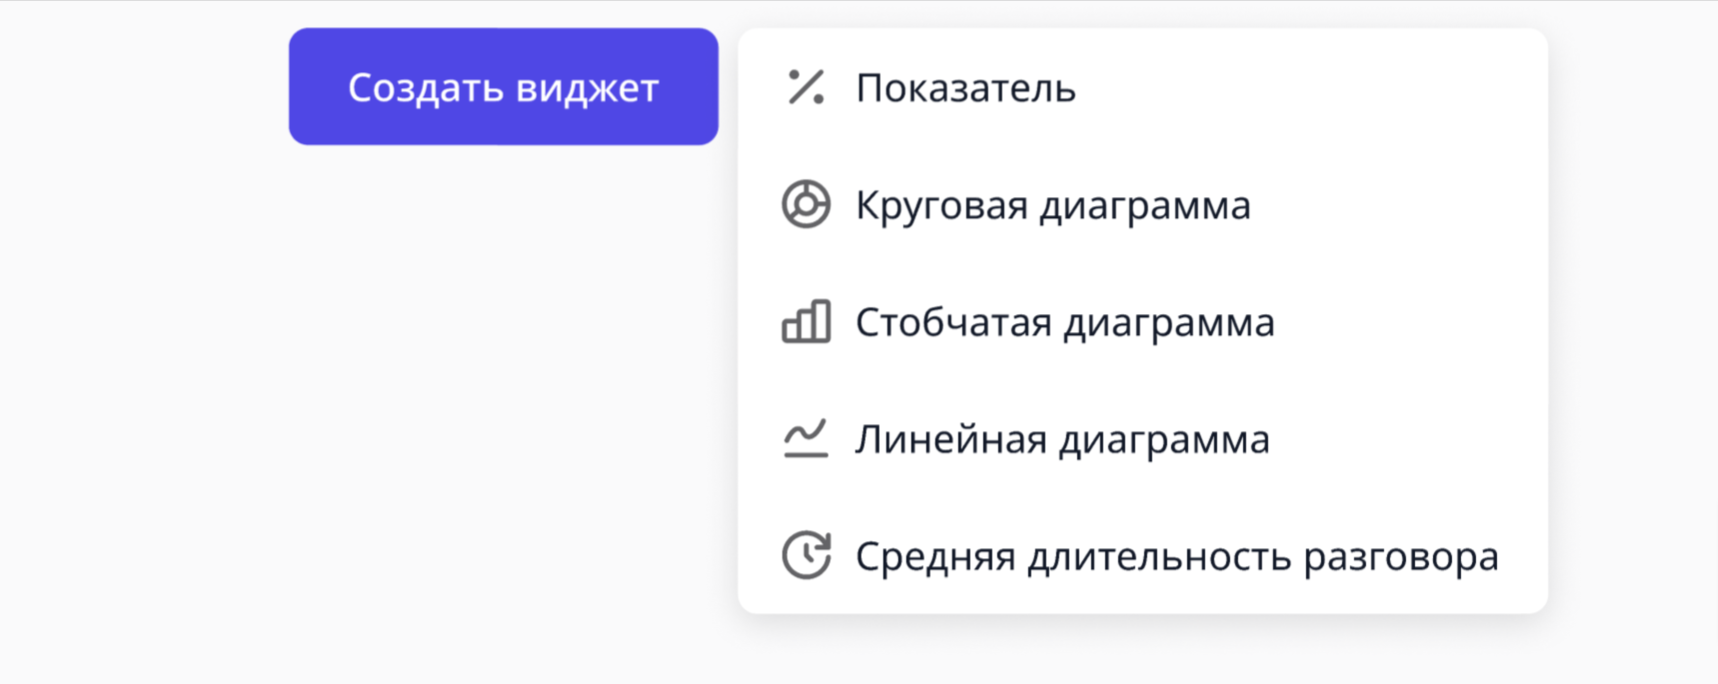This screenshot has width=1718, height=684.
Task: Click the pie chart icon
Action: pos(806,205)
